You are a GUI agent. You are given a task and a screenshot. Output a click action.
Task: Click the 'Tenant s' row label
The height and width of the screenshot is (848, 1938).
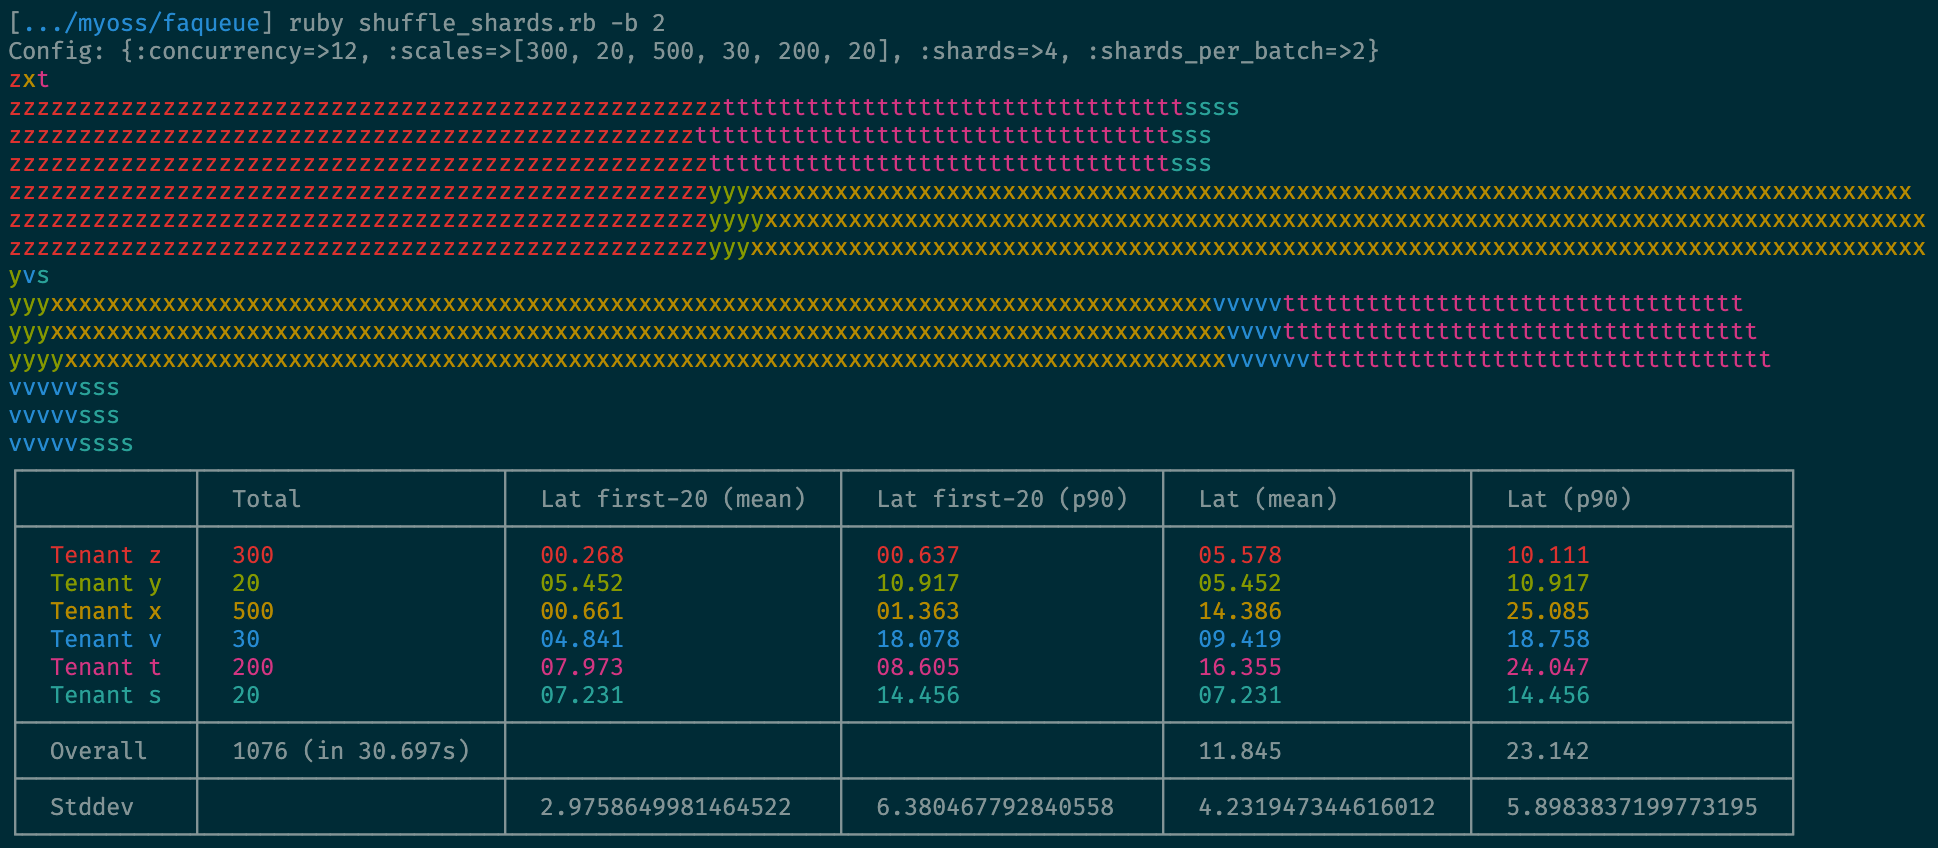pos(106,695)
